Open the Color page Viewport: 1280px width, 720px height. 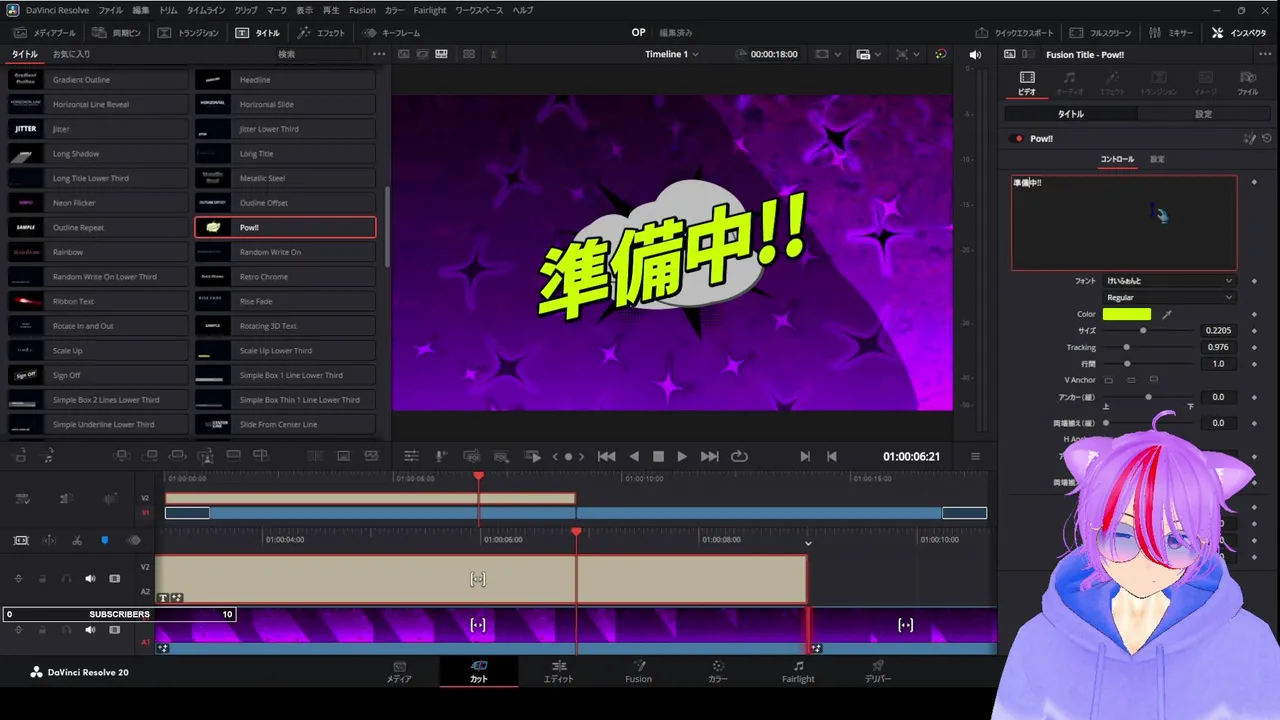[x=718, y=671]
